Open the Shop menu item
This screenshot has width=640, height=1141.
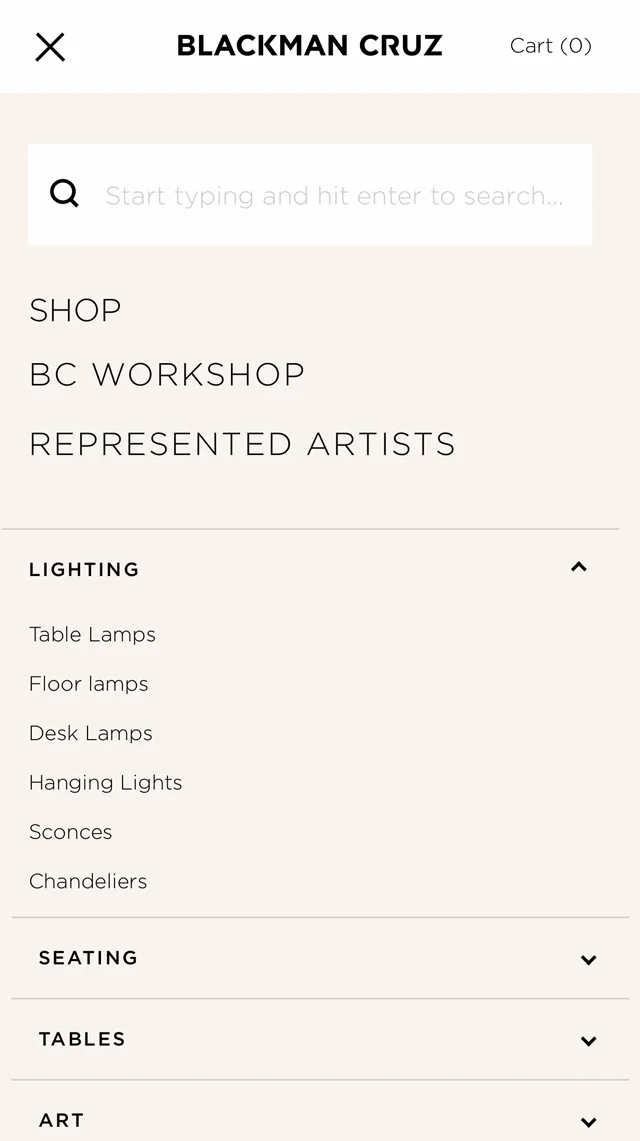[x=75, y=310]
